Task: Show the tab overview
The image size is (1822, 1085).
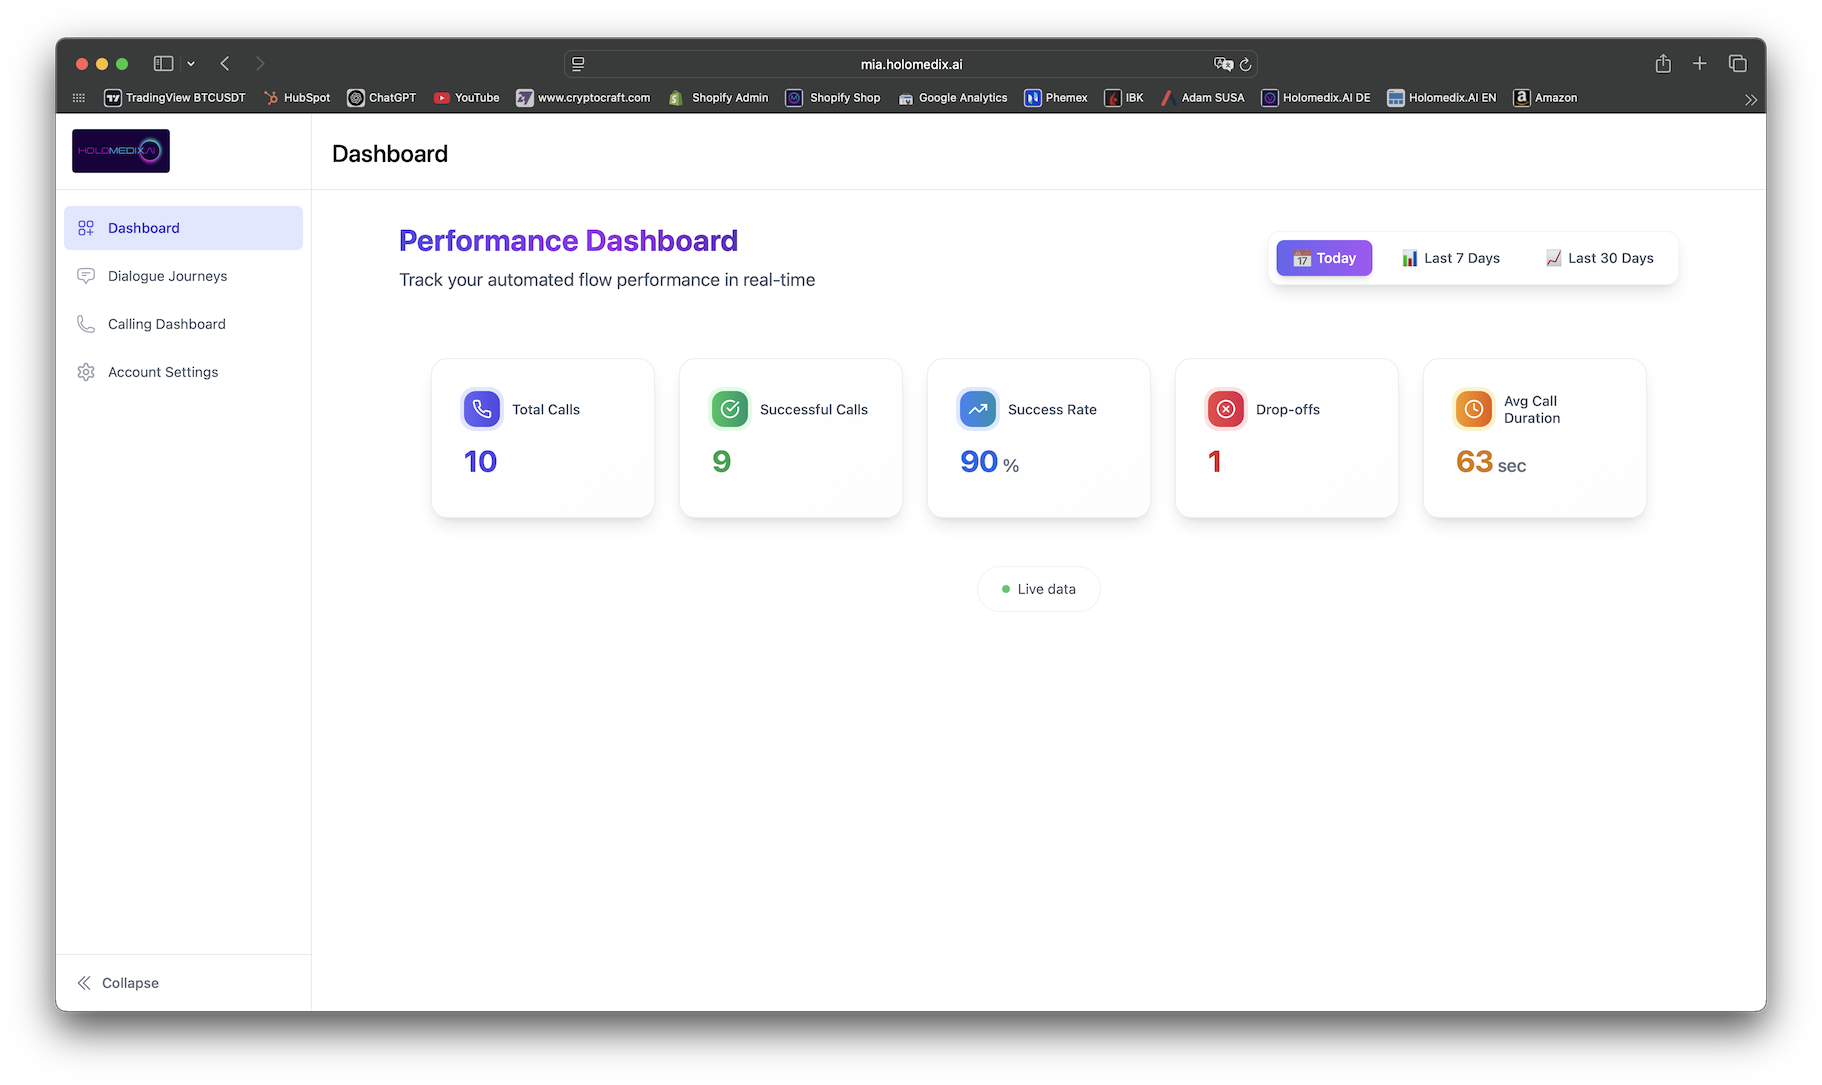Action: coord(1737,64)
